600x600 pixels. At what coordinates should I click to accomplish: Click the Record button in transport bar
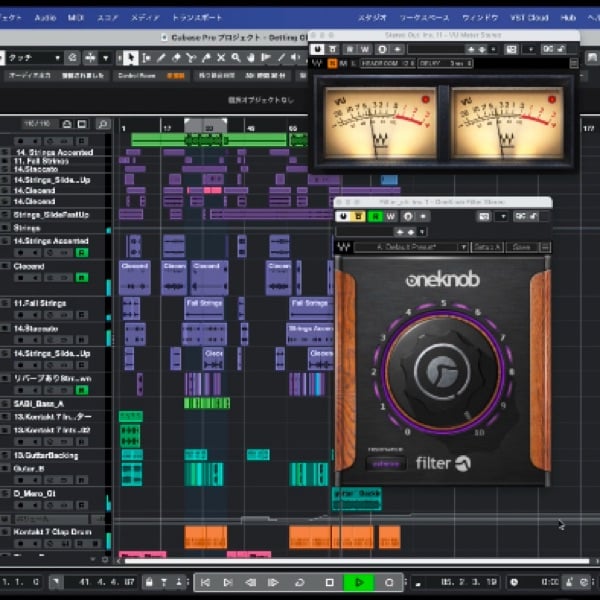click(389, 581)
